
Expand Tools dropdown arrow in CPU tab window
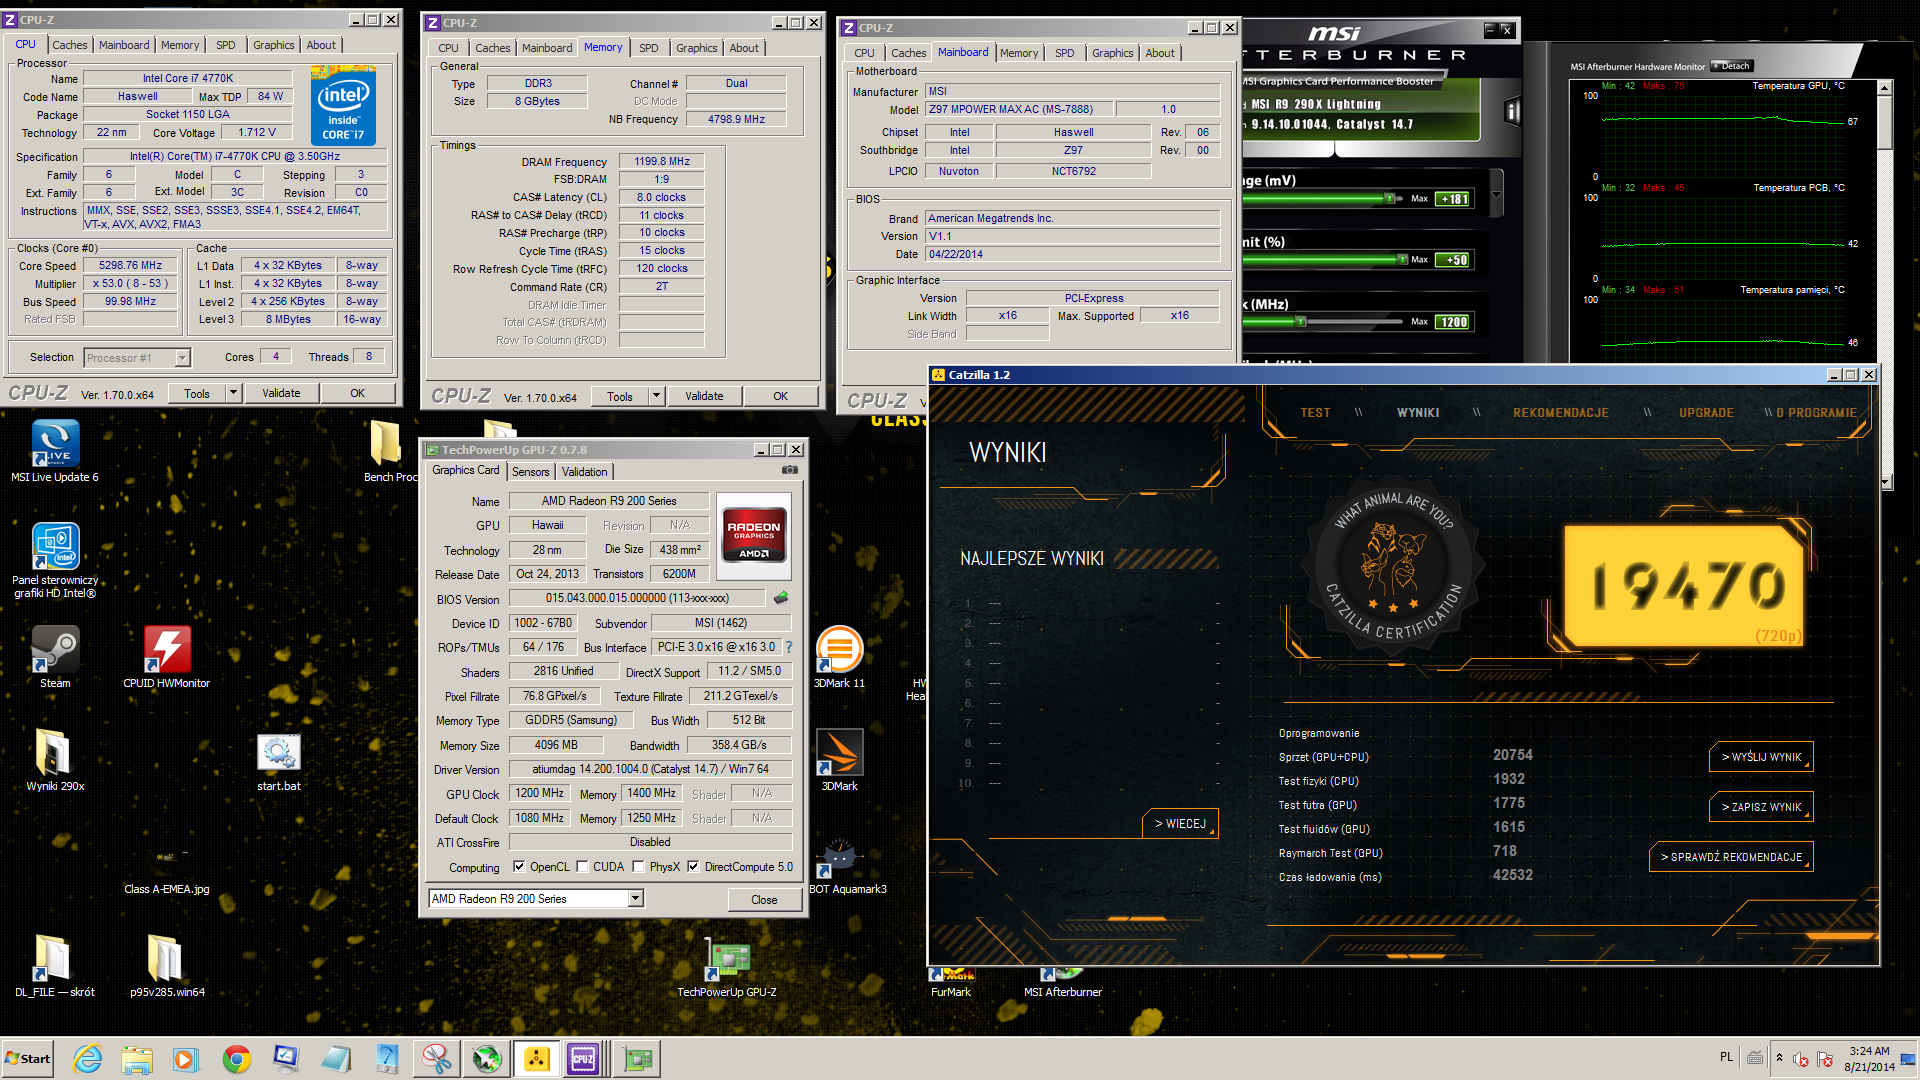(x=233, y=393)
